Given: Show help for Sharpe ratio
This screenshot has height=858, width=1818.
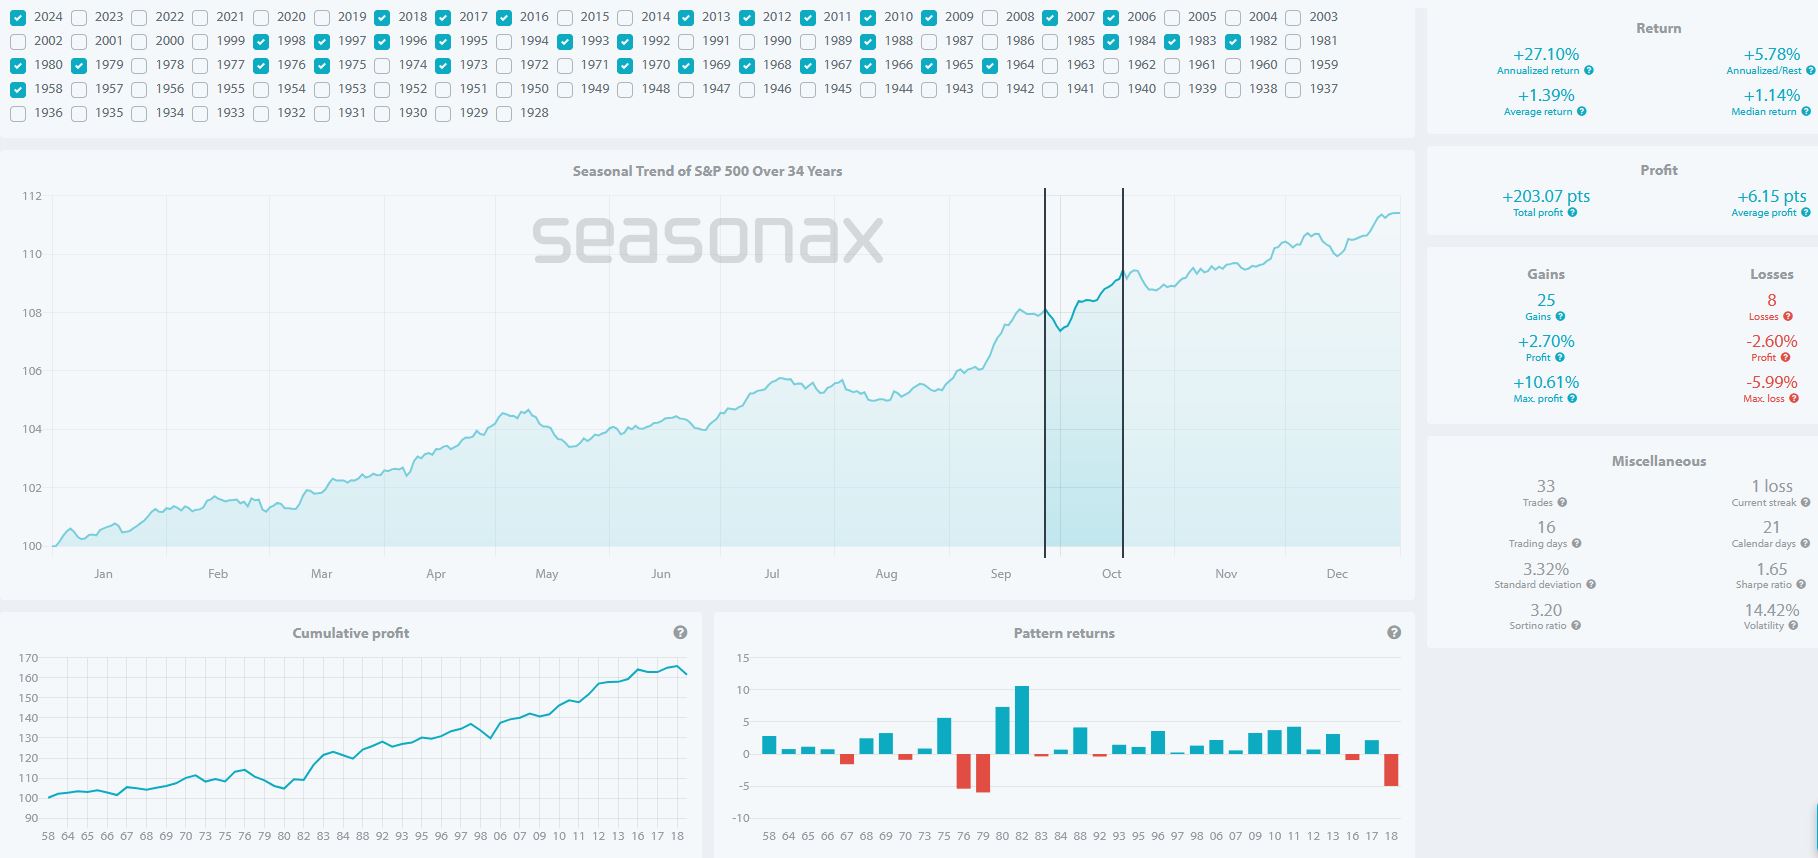Looking at the screenshot, I should (x=1801, y=585).
